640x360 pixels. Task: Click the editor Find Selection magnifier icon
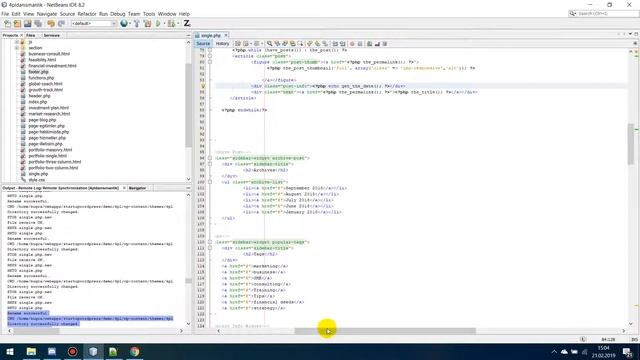269,44
